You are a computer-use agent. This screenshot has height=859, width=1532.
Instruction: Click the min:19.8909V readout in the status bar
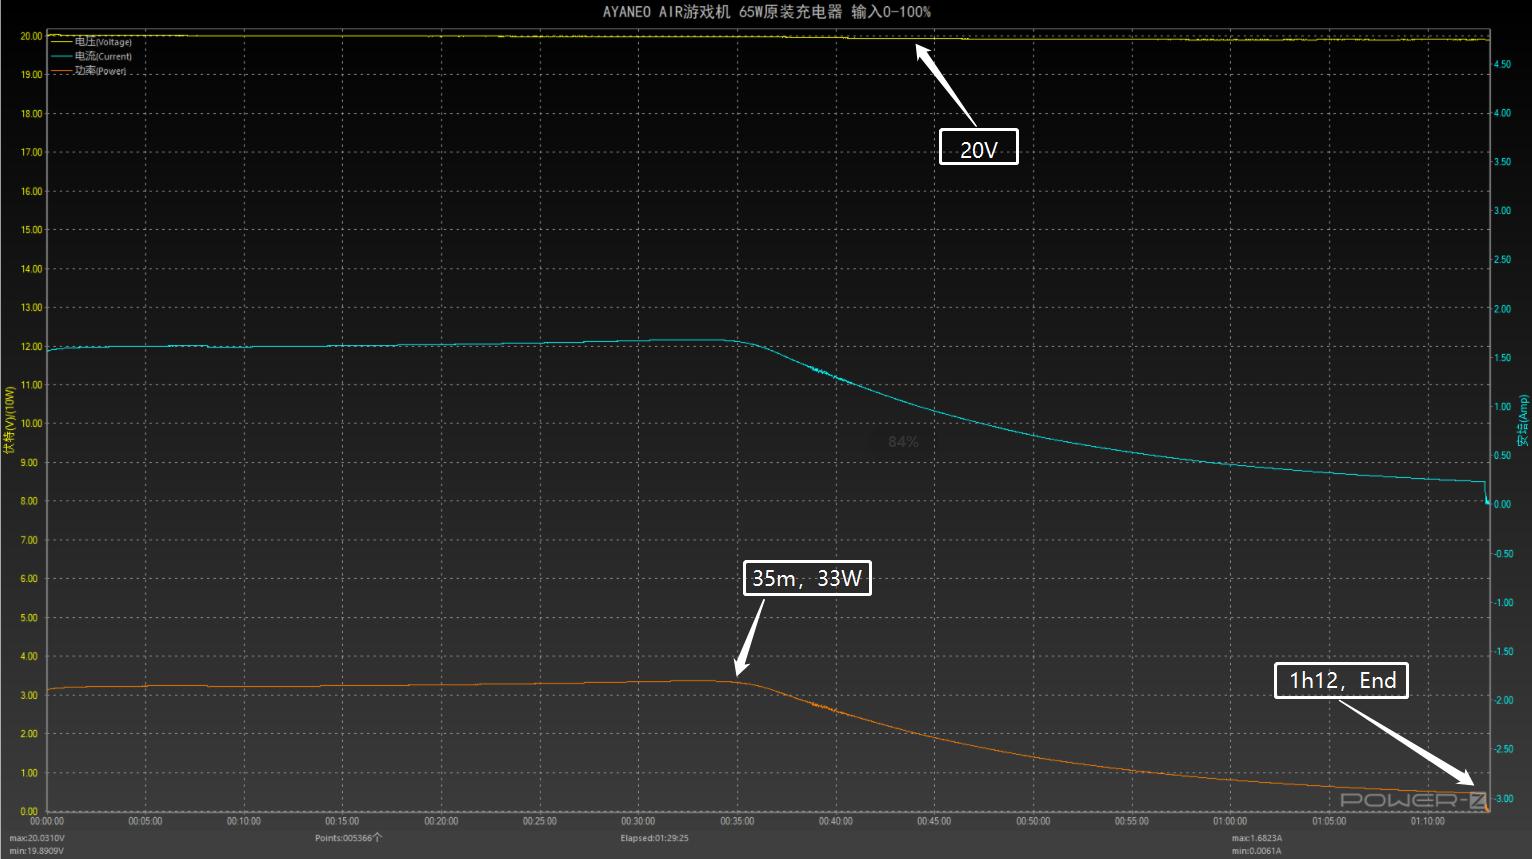pyautogui.click(x=37, y=851)
